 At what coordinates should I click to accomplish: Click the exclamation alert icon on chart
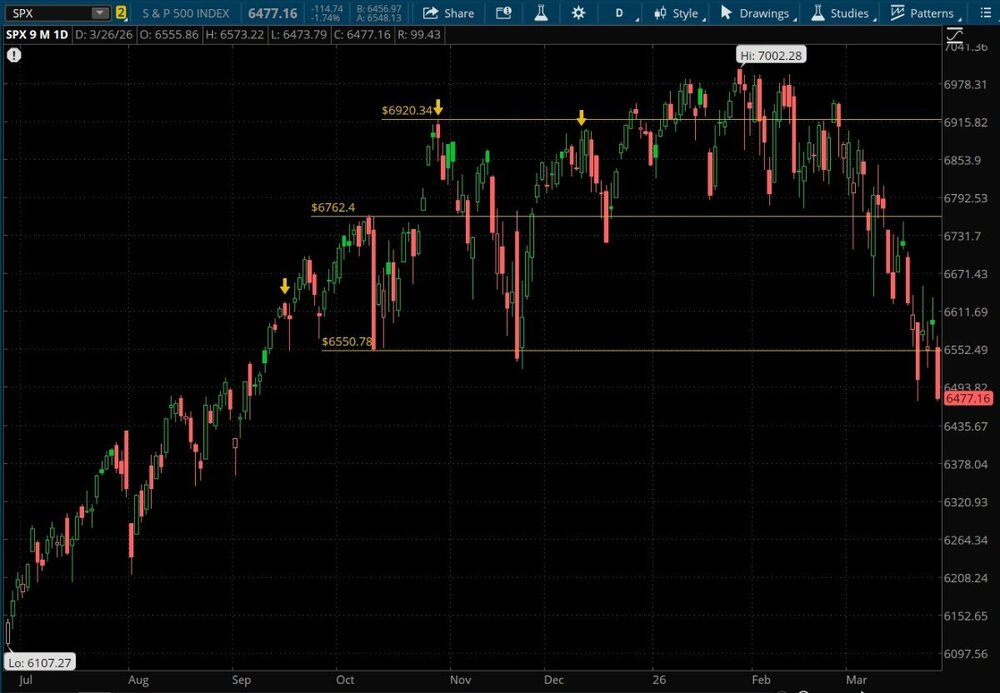click(x=14, y=56)
